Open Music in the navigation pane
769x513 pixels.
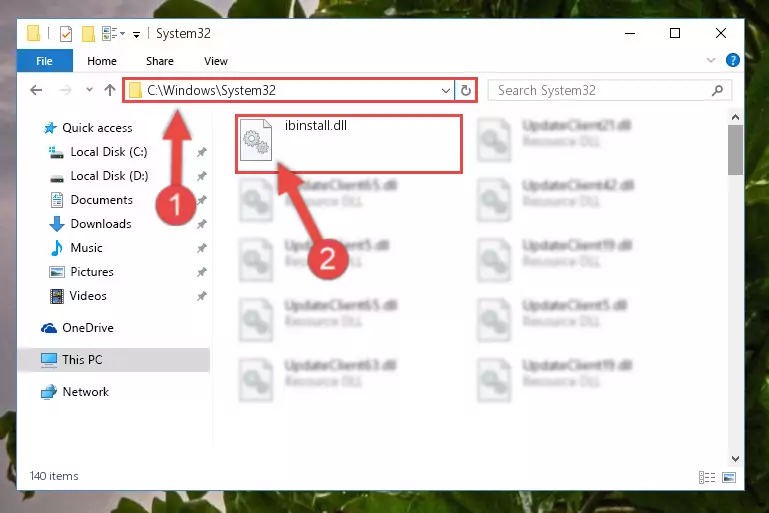pos(86,248)
